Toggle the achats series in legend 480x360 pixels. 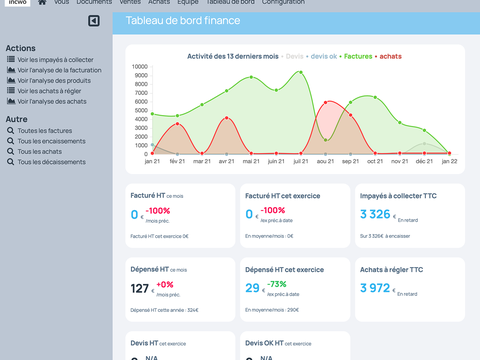click(x=390, y=56)
